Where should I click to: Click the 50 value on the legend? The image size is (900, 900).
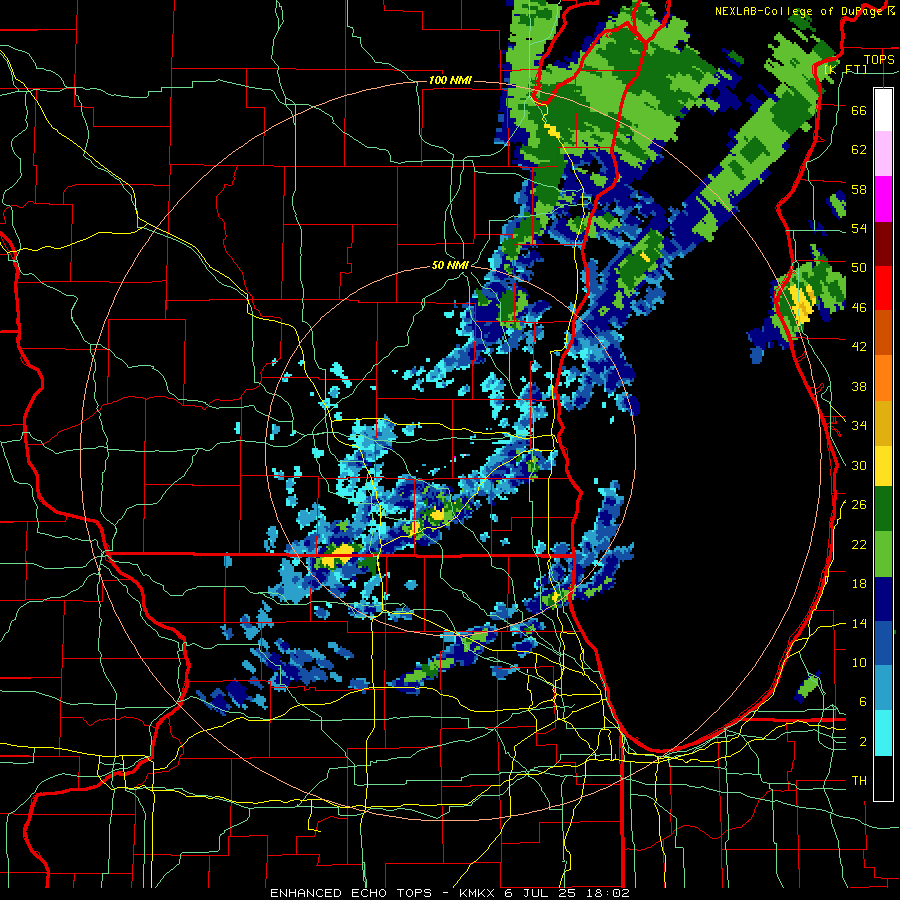click(x=859, y=268)
